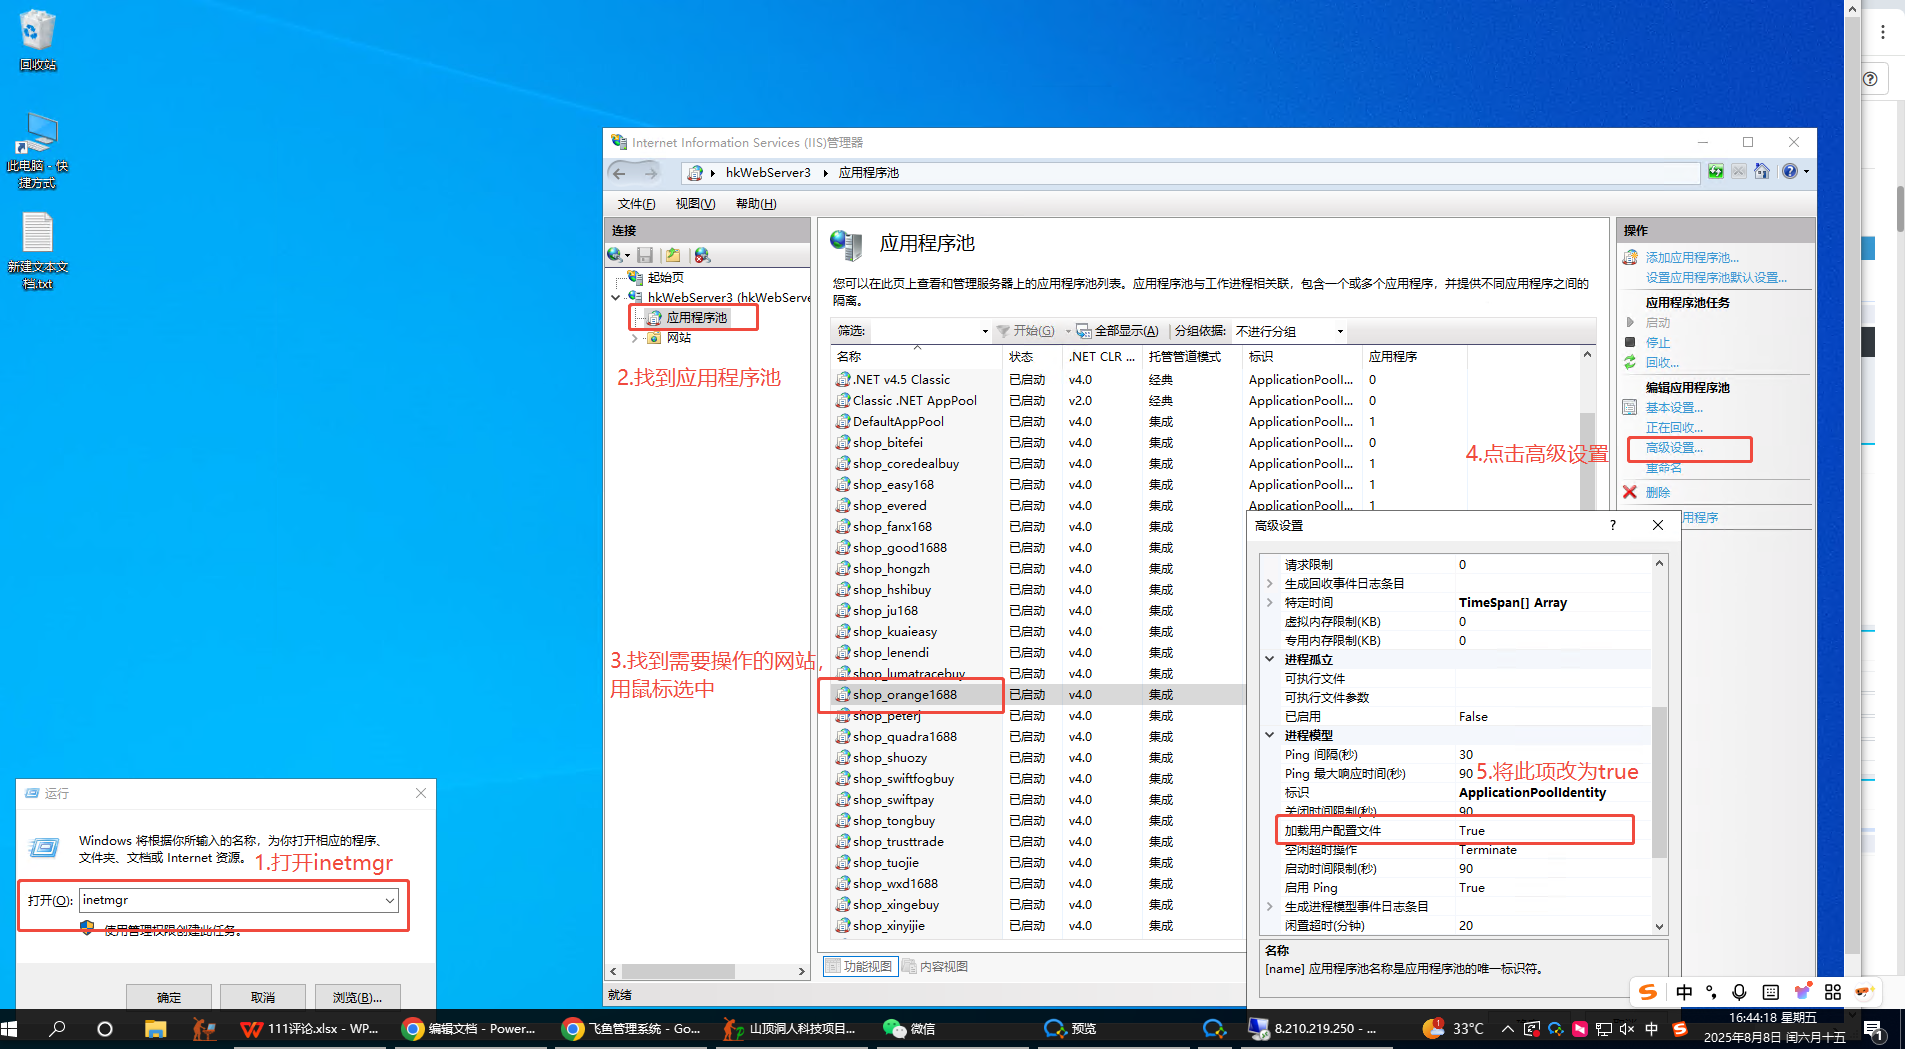The width and height of the screenshot is (1905, 1049).
Task: Click the Recycle (回收) green arrows action
Action: [1661, 362]
